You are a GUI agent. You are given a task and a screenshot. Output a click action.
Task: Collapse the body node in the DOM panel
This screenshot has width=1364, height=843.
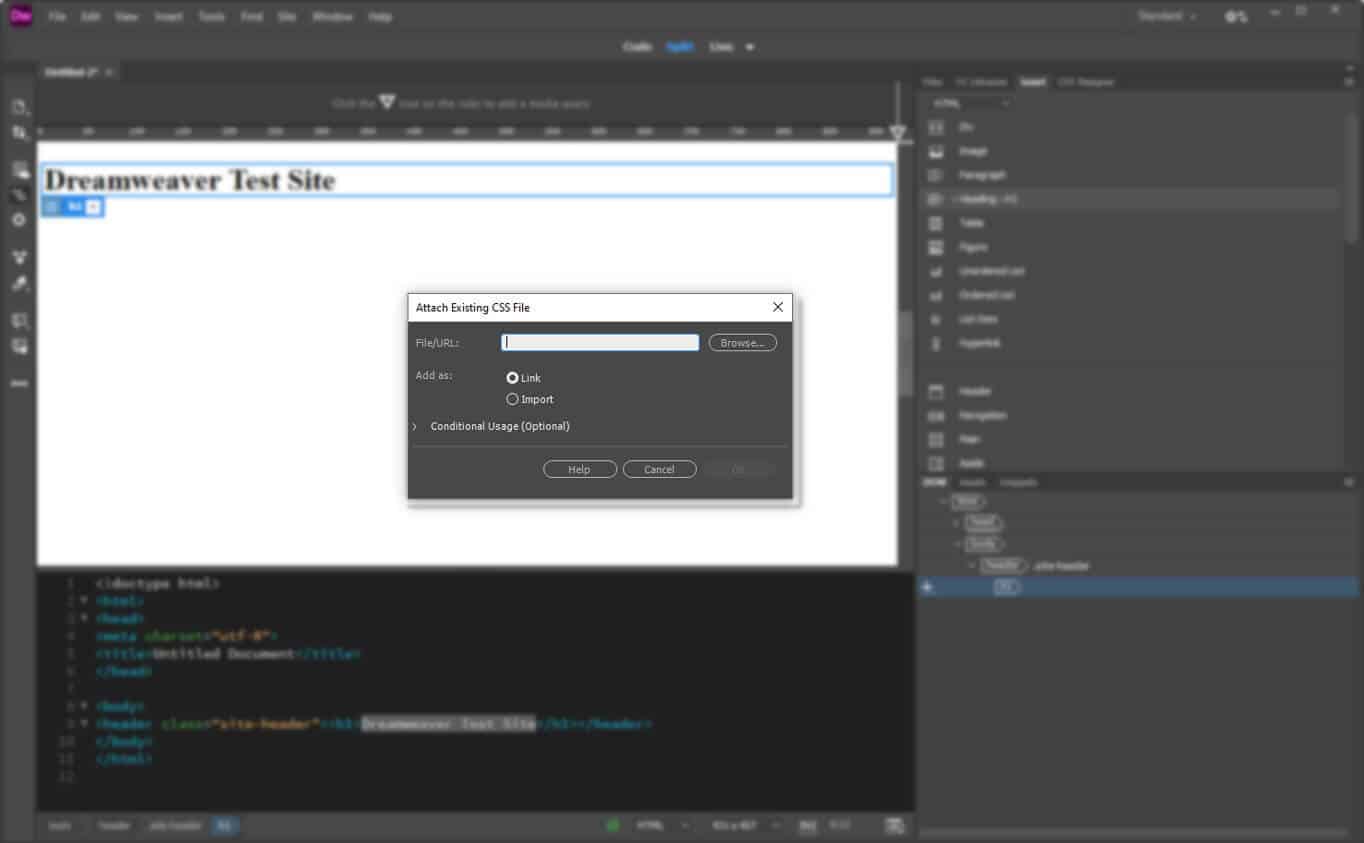click(x=956, y=544)
